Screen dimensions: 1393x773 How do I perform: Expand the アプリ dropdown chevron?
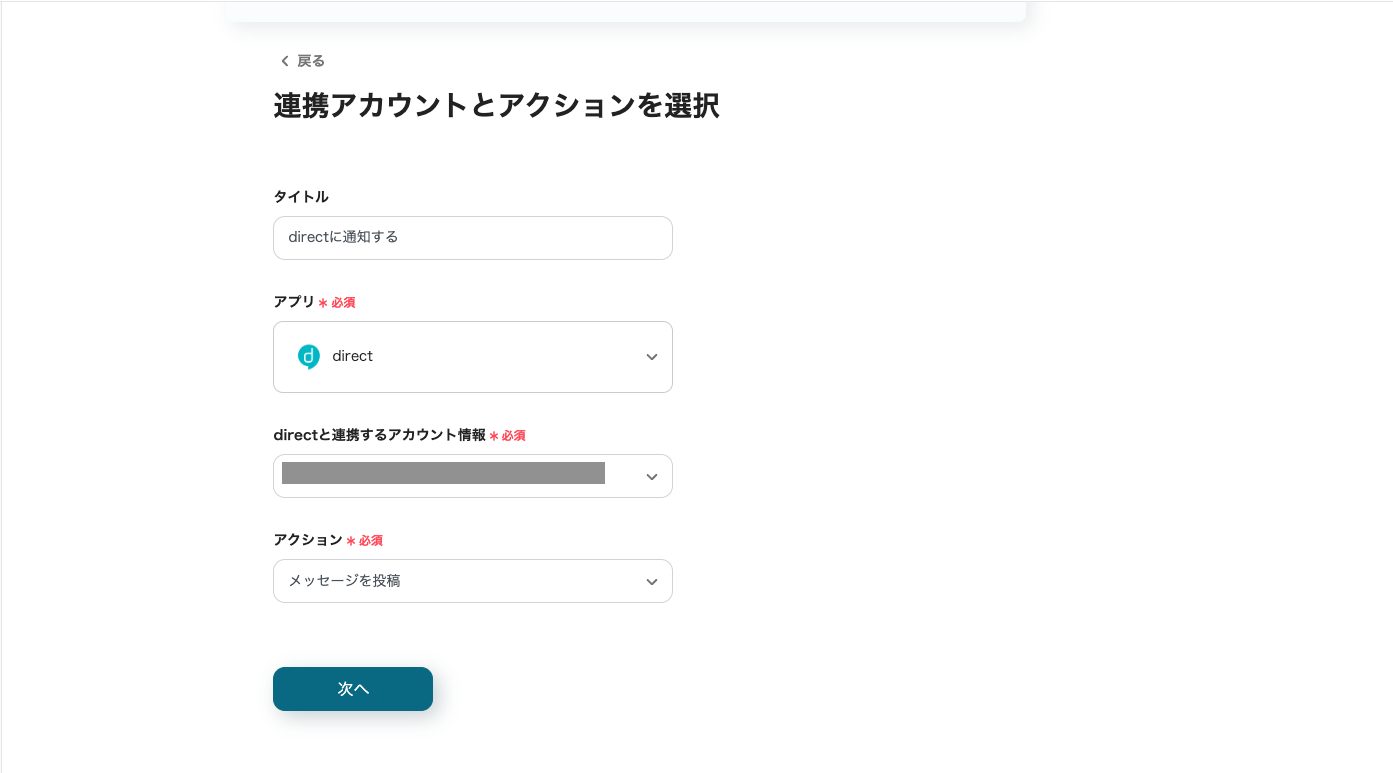(651, 357)
